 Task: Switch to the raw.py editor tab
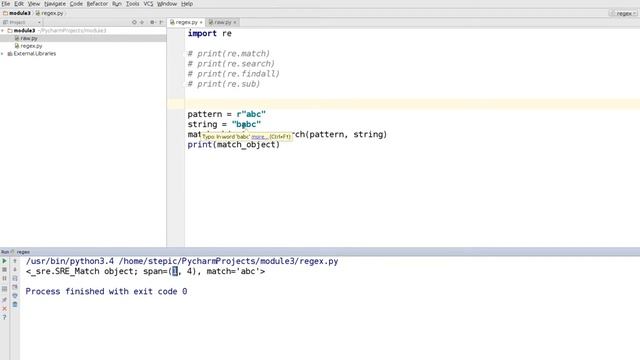(x=221, y=22)
